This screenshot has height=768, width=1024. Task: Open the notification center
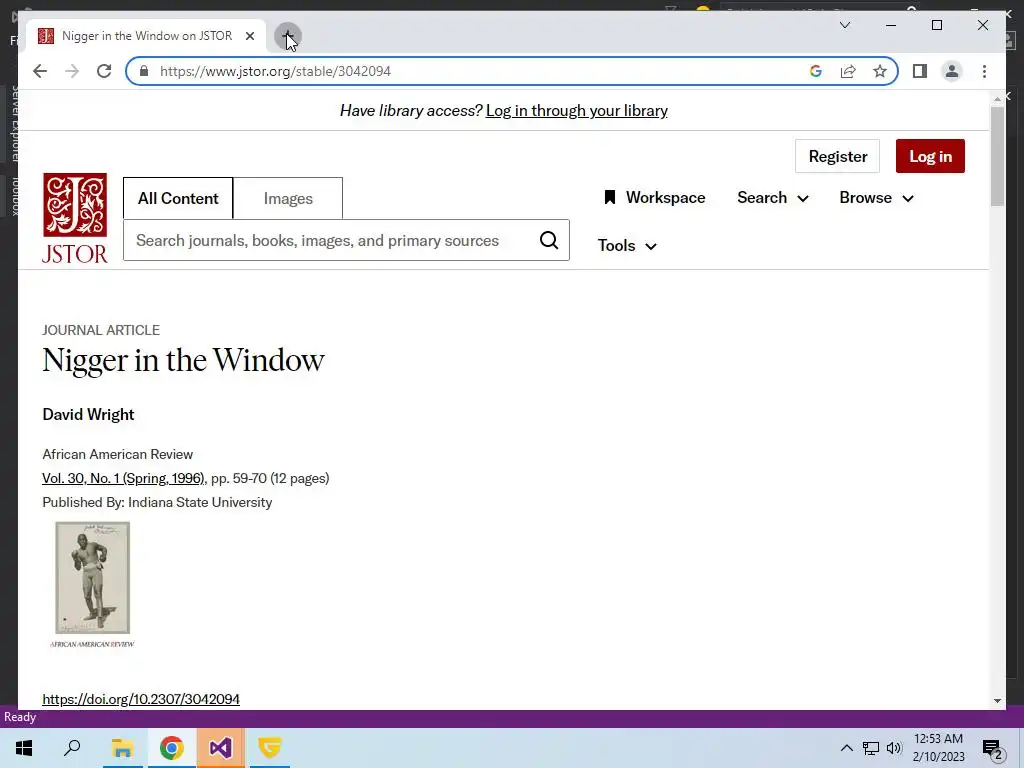point(993,749)
